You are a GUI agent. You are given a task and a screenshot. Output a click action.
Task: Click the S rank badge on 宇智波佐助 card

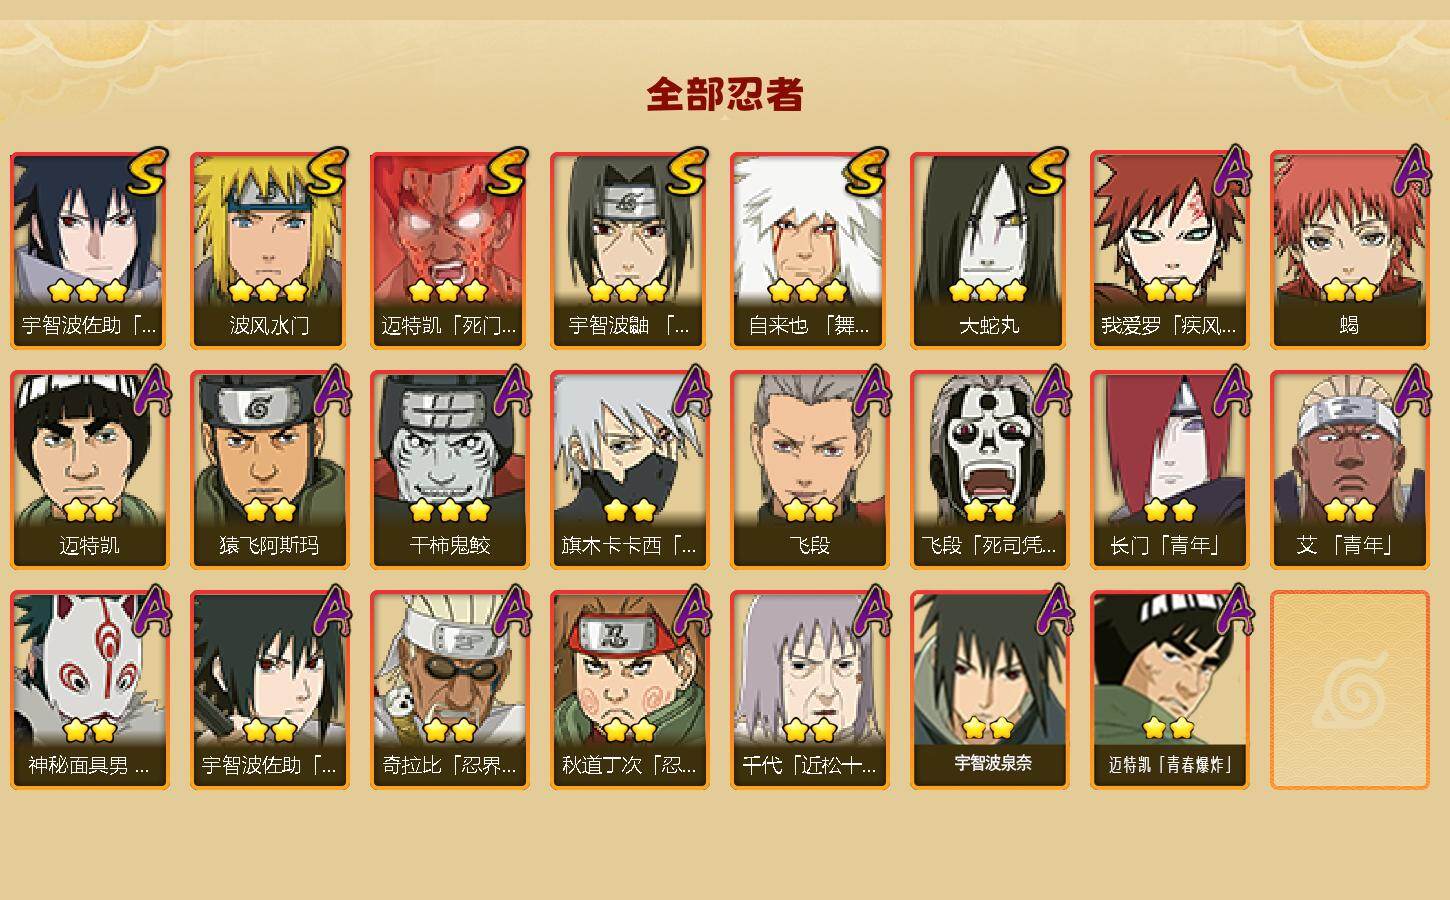[x=148, y=172]
